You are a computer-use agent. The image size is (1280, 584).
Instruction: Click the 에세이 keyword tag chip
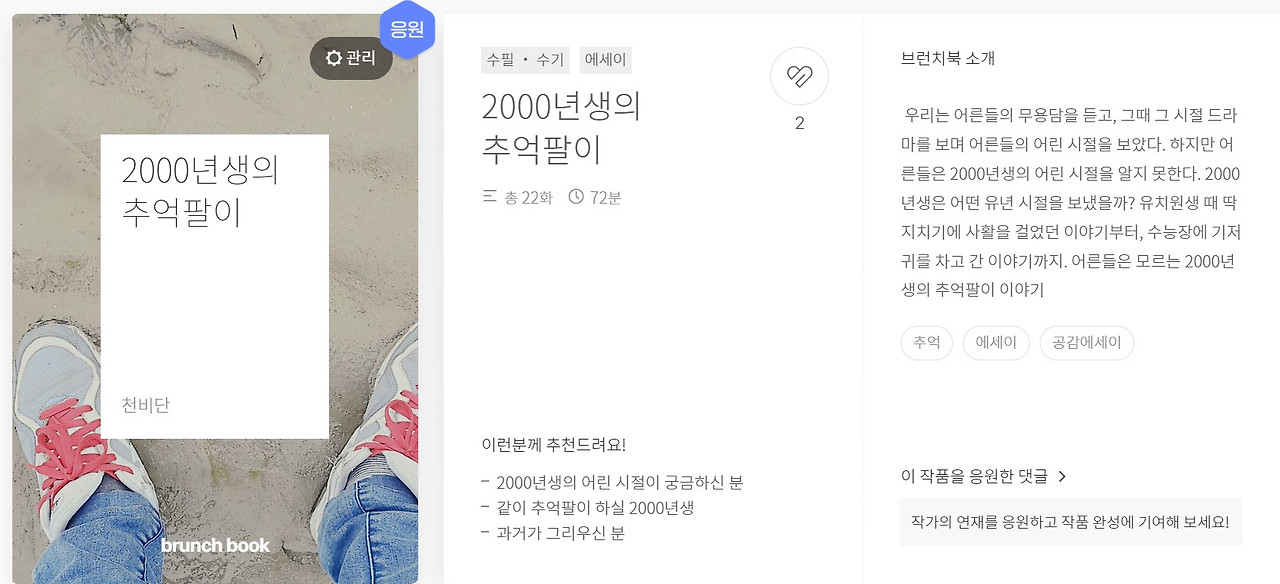[996, 343]
